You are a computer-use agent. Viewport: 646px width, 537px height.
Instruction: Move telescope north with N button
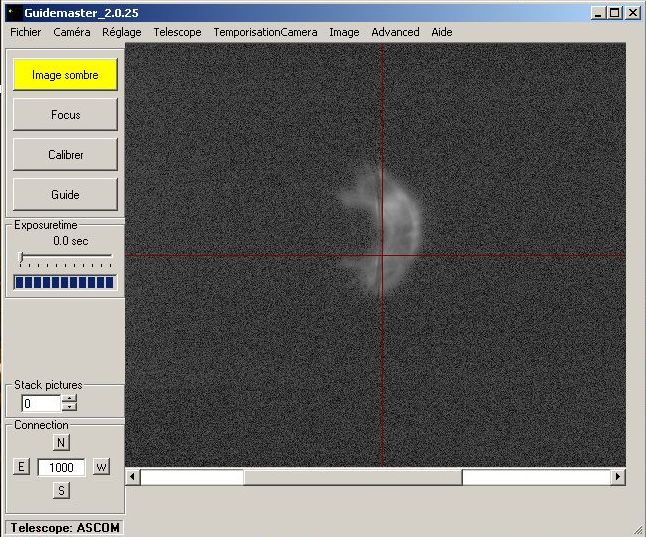(61, 442)
